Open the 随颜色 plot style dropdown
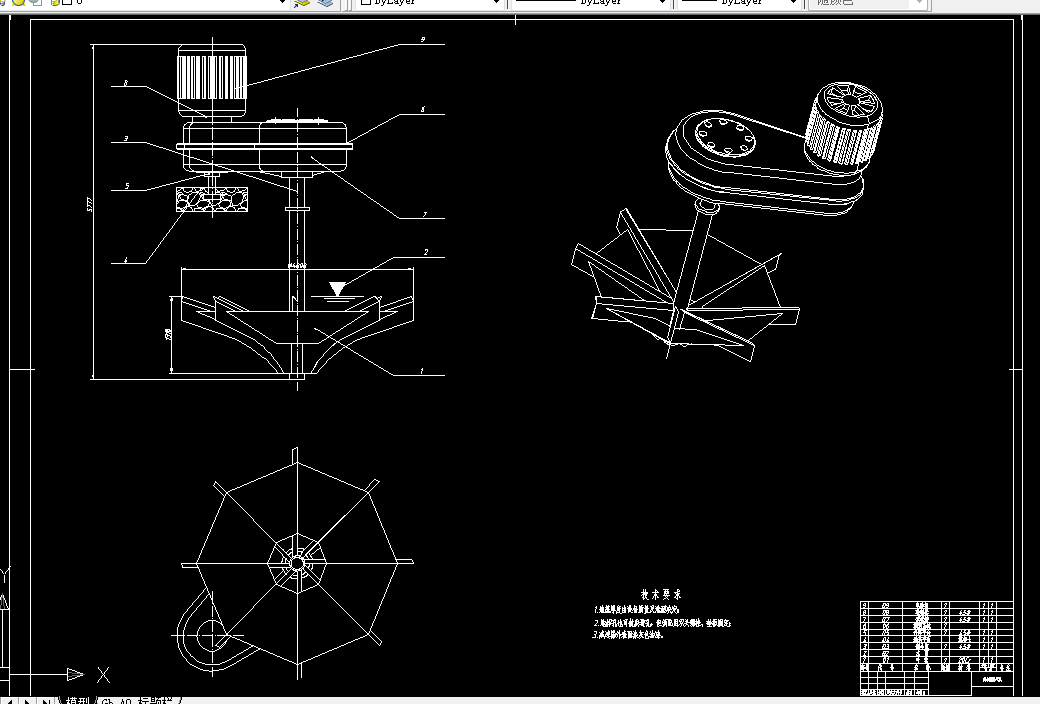This screenshot has width=1040, height=704. [919, 3]
